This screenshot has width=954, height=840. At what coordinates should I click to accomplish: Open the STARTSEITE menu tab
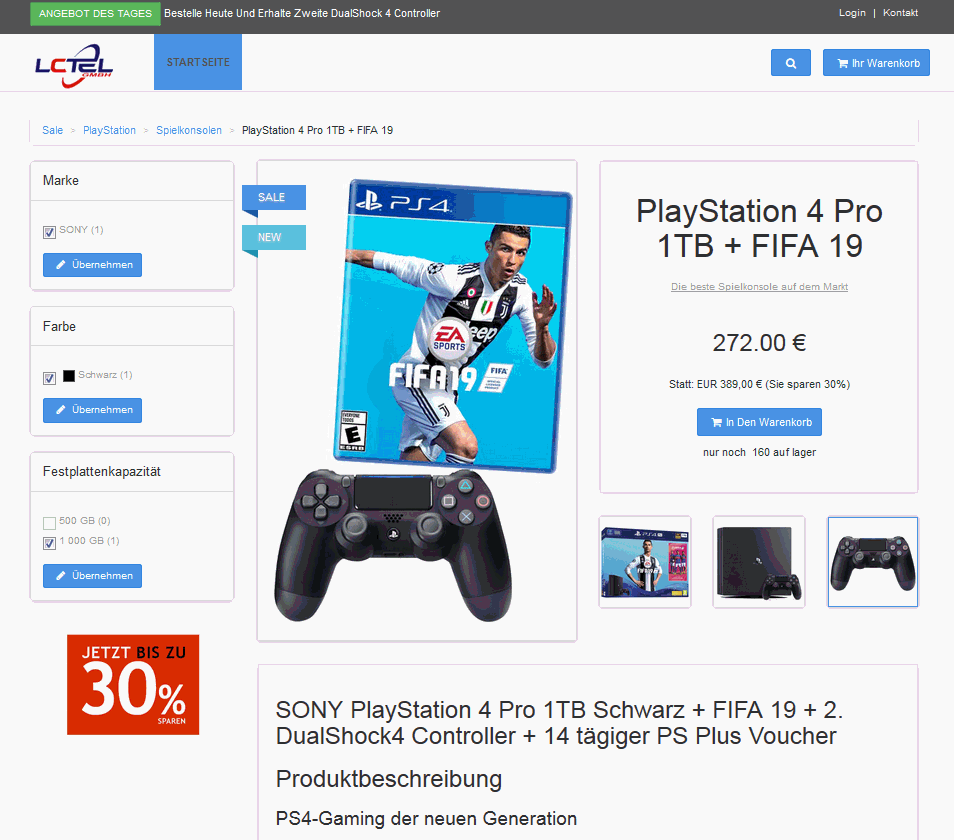point(198,62)
